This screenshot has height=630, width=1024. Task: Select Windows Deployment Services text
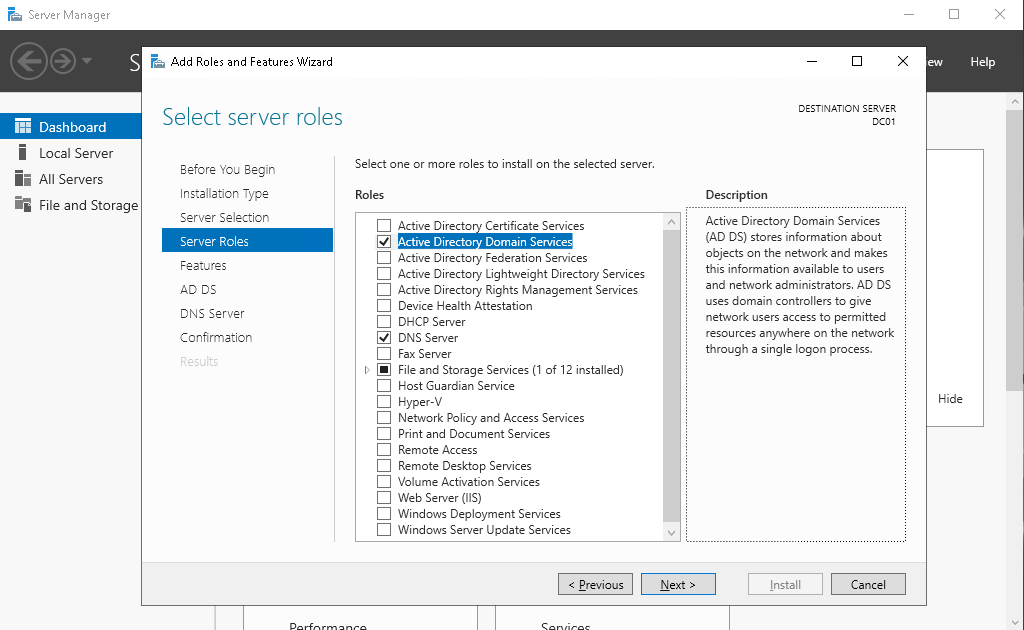[x=479, y=514]
